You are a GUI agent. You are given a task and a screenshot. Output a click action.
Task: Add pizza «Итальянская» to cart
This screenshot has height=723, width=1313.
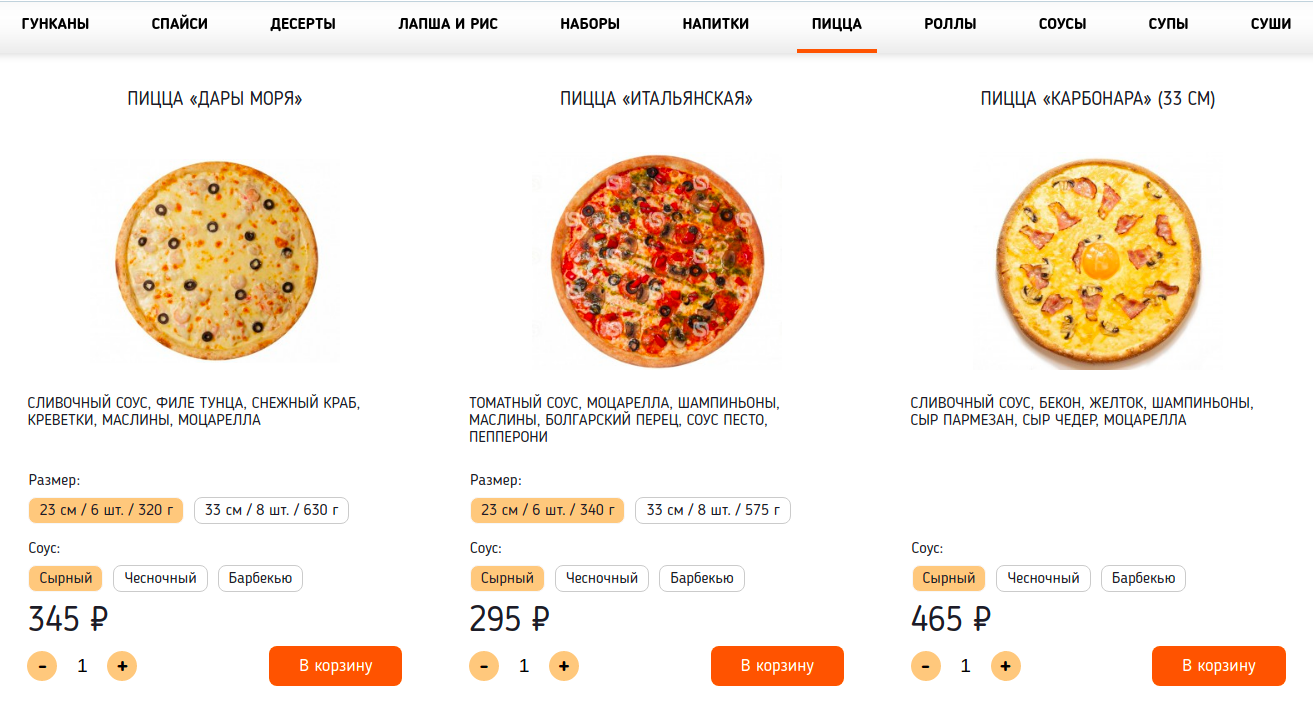pyautogui.click(x=777, y=665)
